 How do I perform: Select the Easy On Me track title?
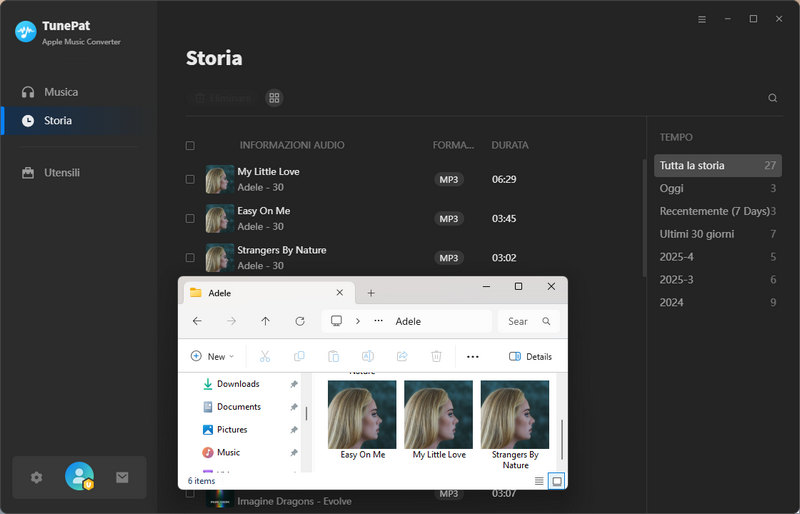click(x=264, y=211)
